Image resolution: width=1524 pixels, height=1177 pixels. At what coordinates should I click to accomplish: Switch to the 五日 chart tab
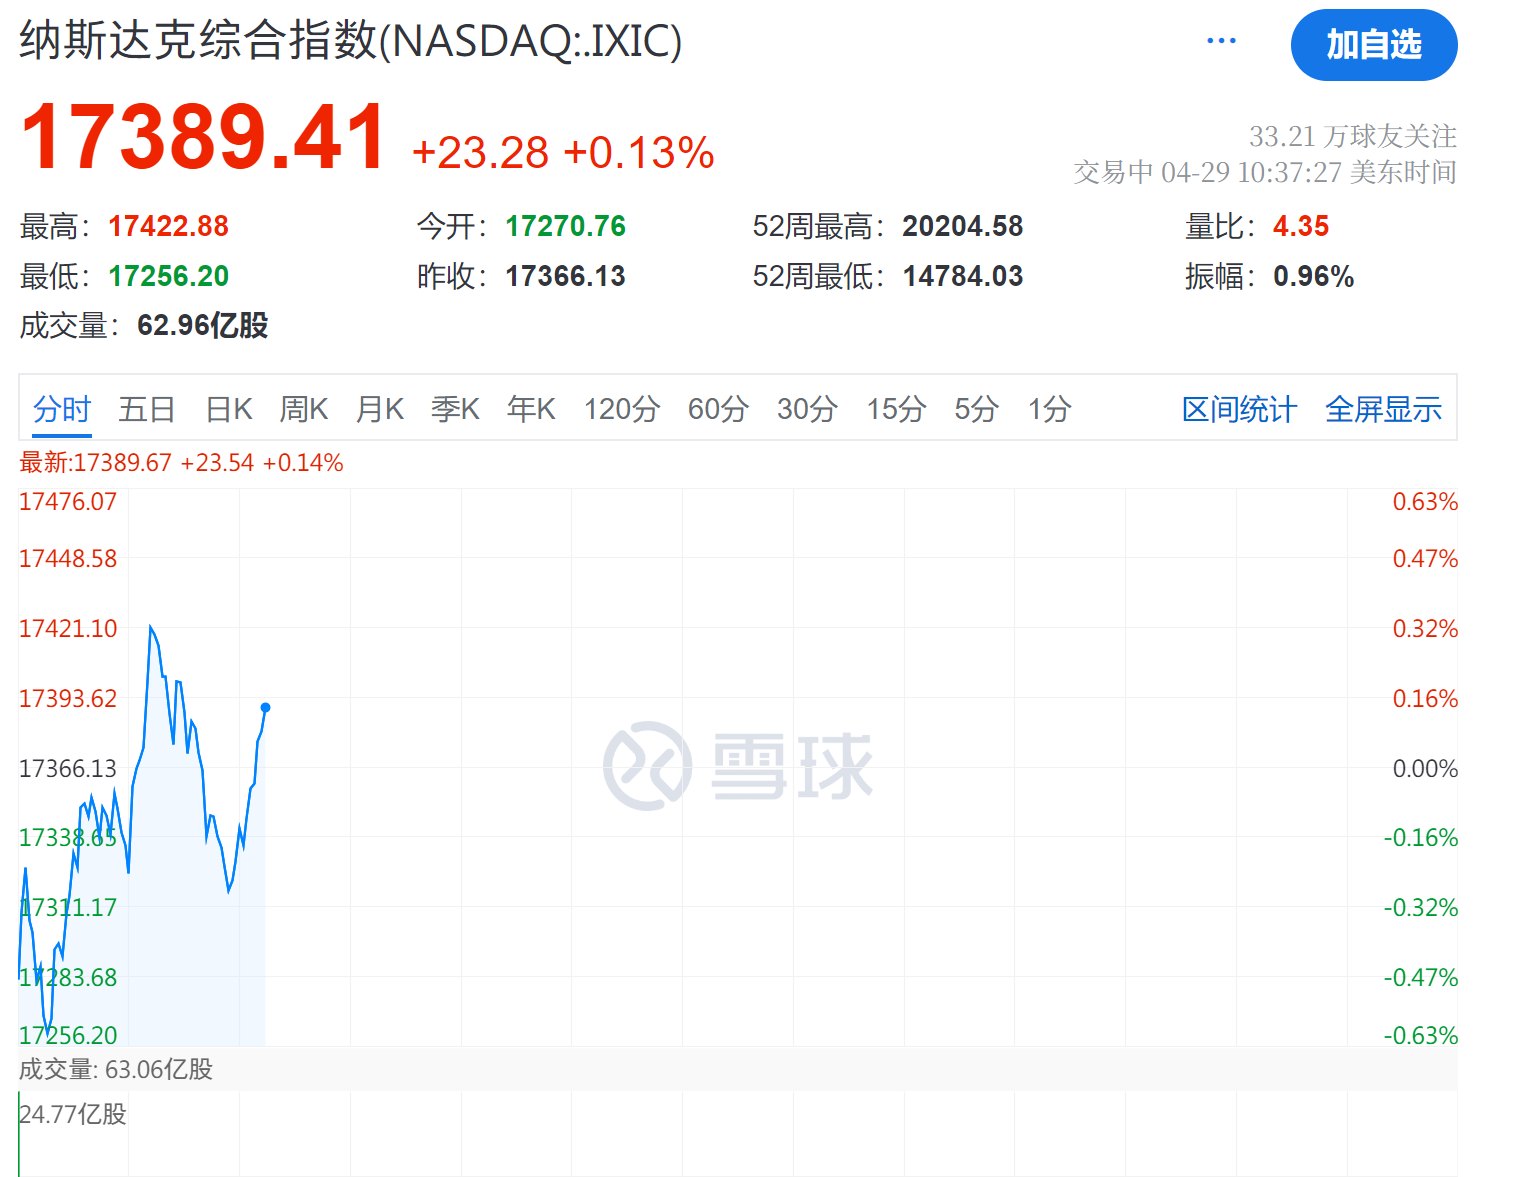[147, 409]
